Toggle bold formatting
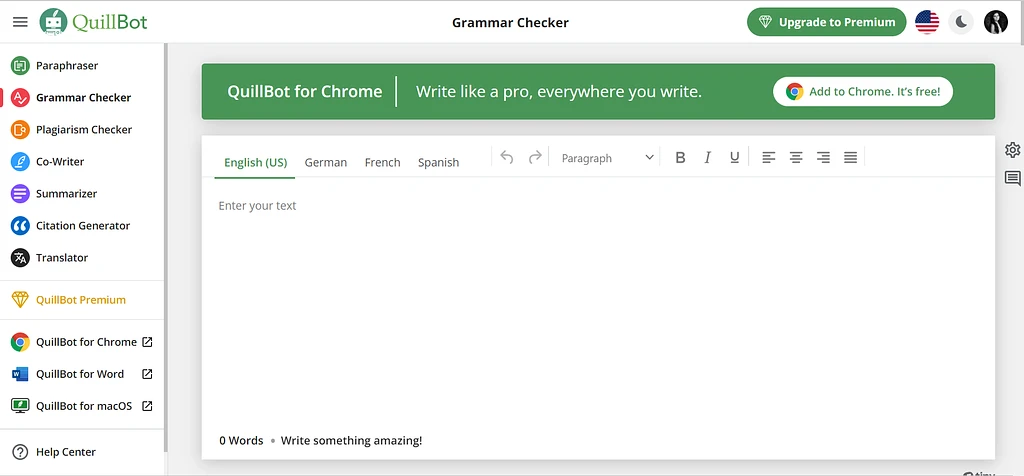The image size is (1024, 476). pos(680,157)
